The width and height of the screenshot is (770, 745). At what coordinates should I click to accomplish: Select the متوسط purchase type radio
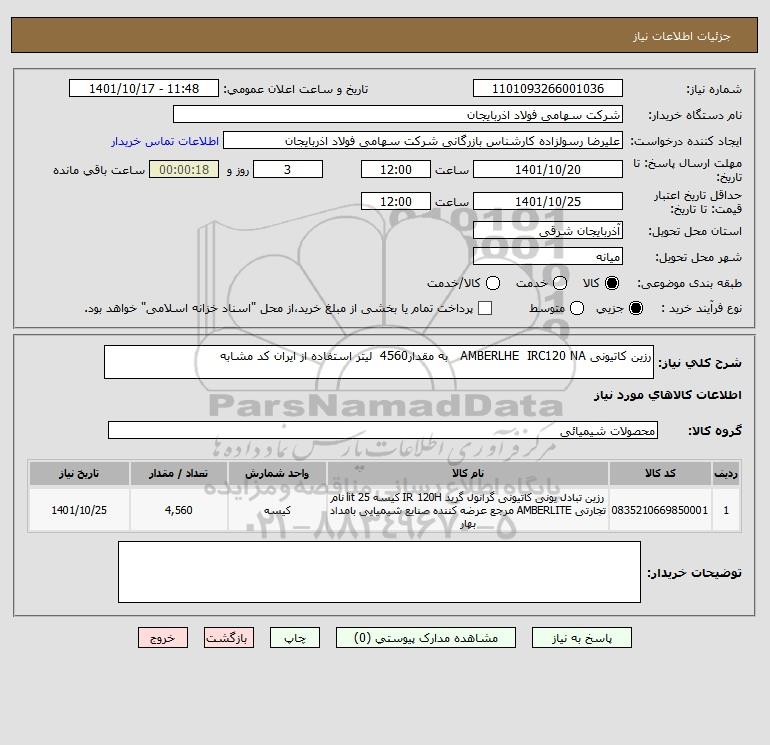577,308
